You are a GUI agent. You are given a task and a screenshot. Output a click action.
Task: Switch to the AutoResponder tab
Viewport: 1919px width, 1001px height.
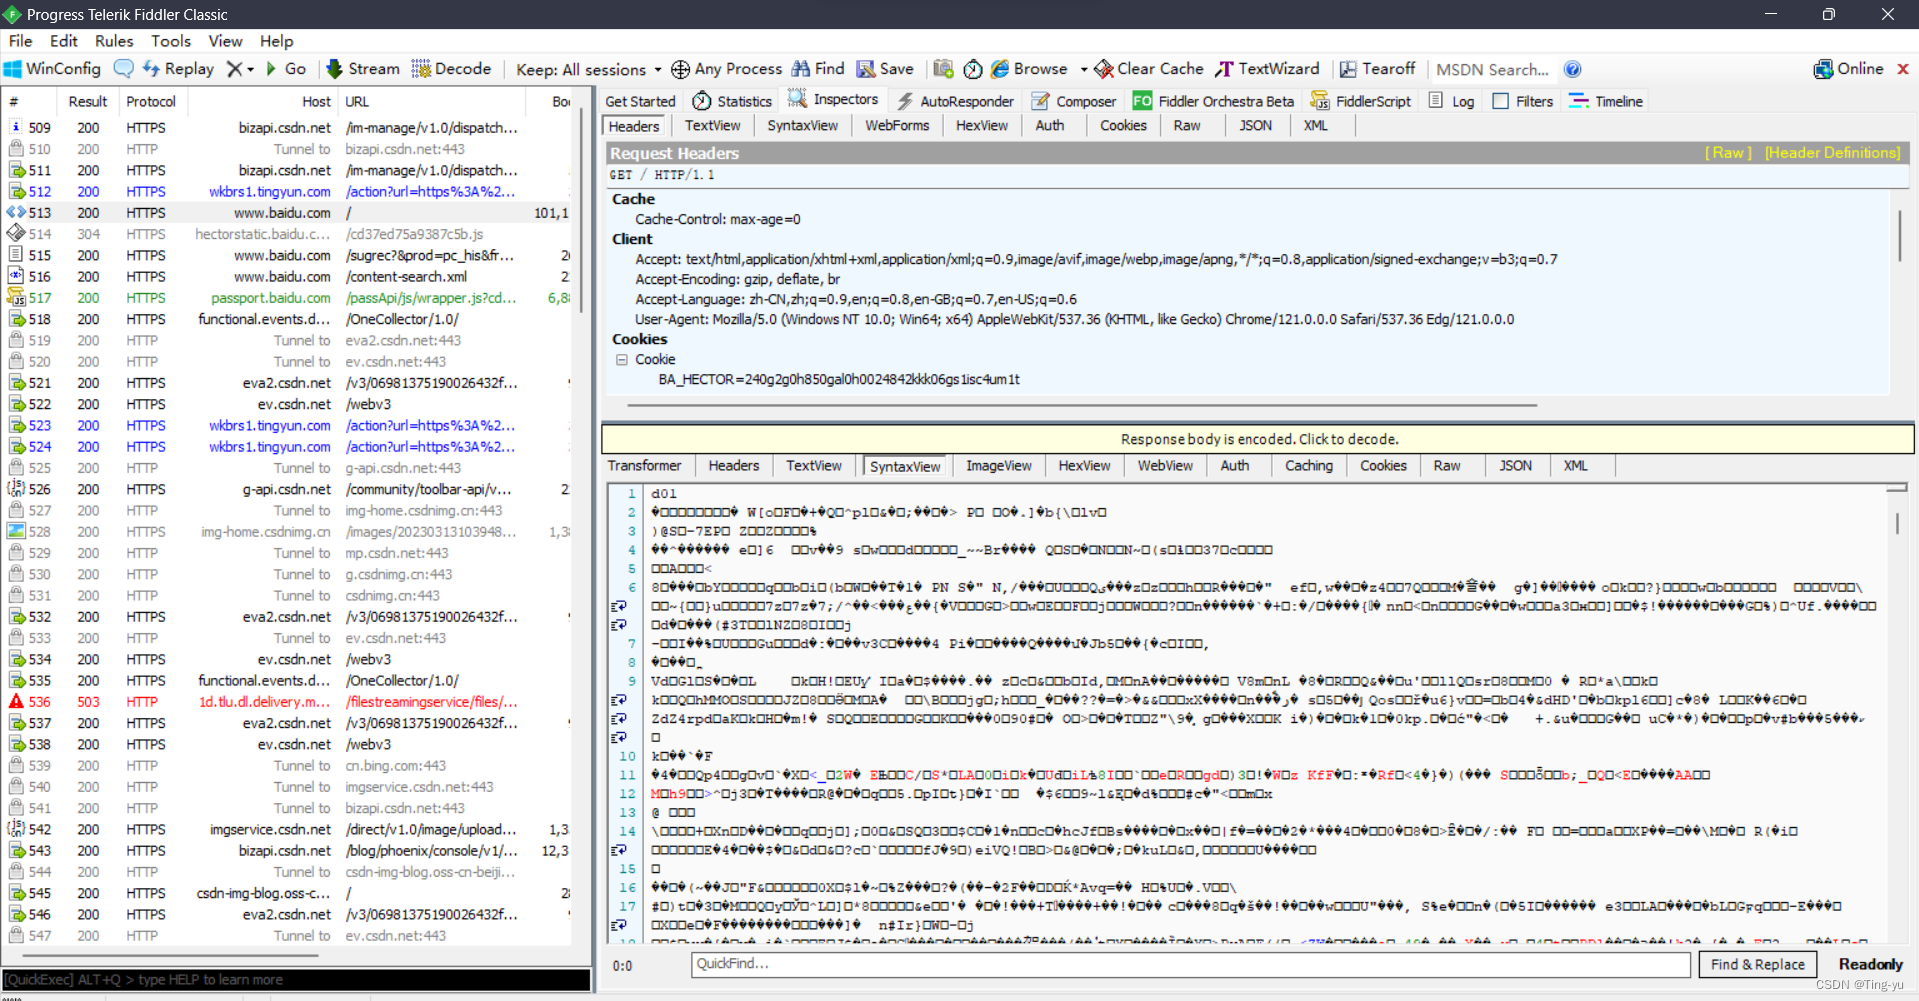pos(955,101)
